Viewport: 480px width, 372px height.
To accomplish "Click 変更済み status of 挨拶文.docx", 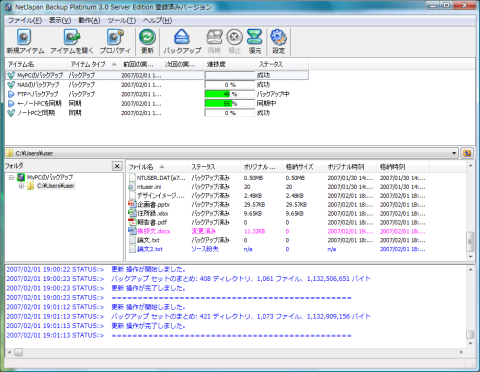I will point(204,231).
